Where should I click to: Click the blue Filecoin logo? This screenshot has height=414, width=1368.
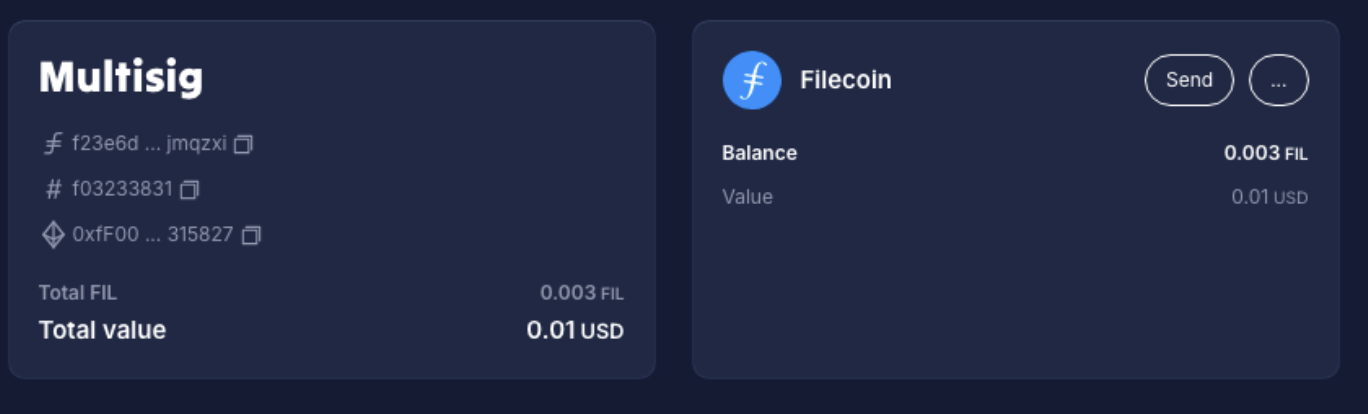point(752,80)
